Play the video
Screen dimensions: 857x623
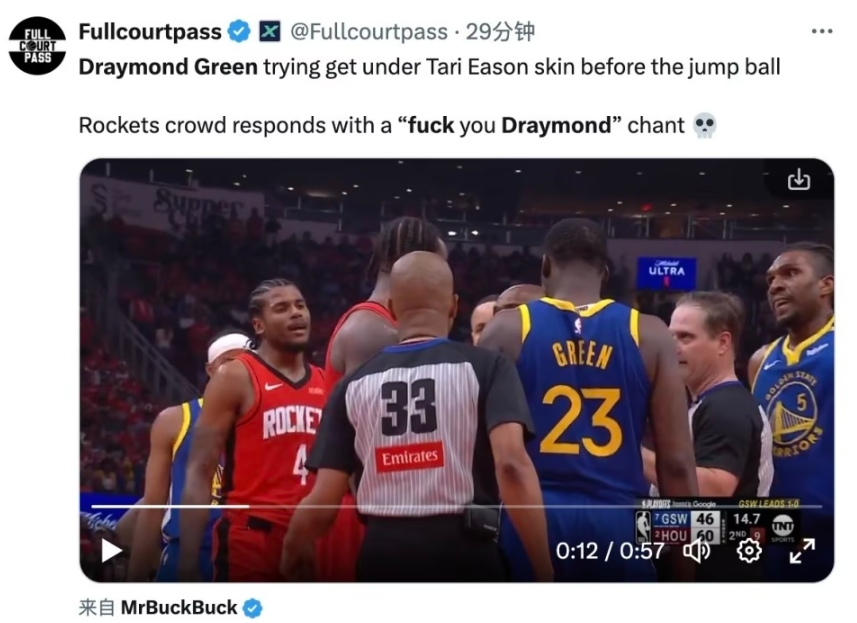click(111, 550)
